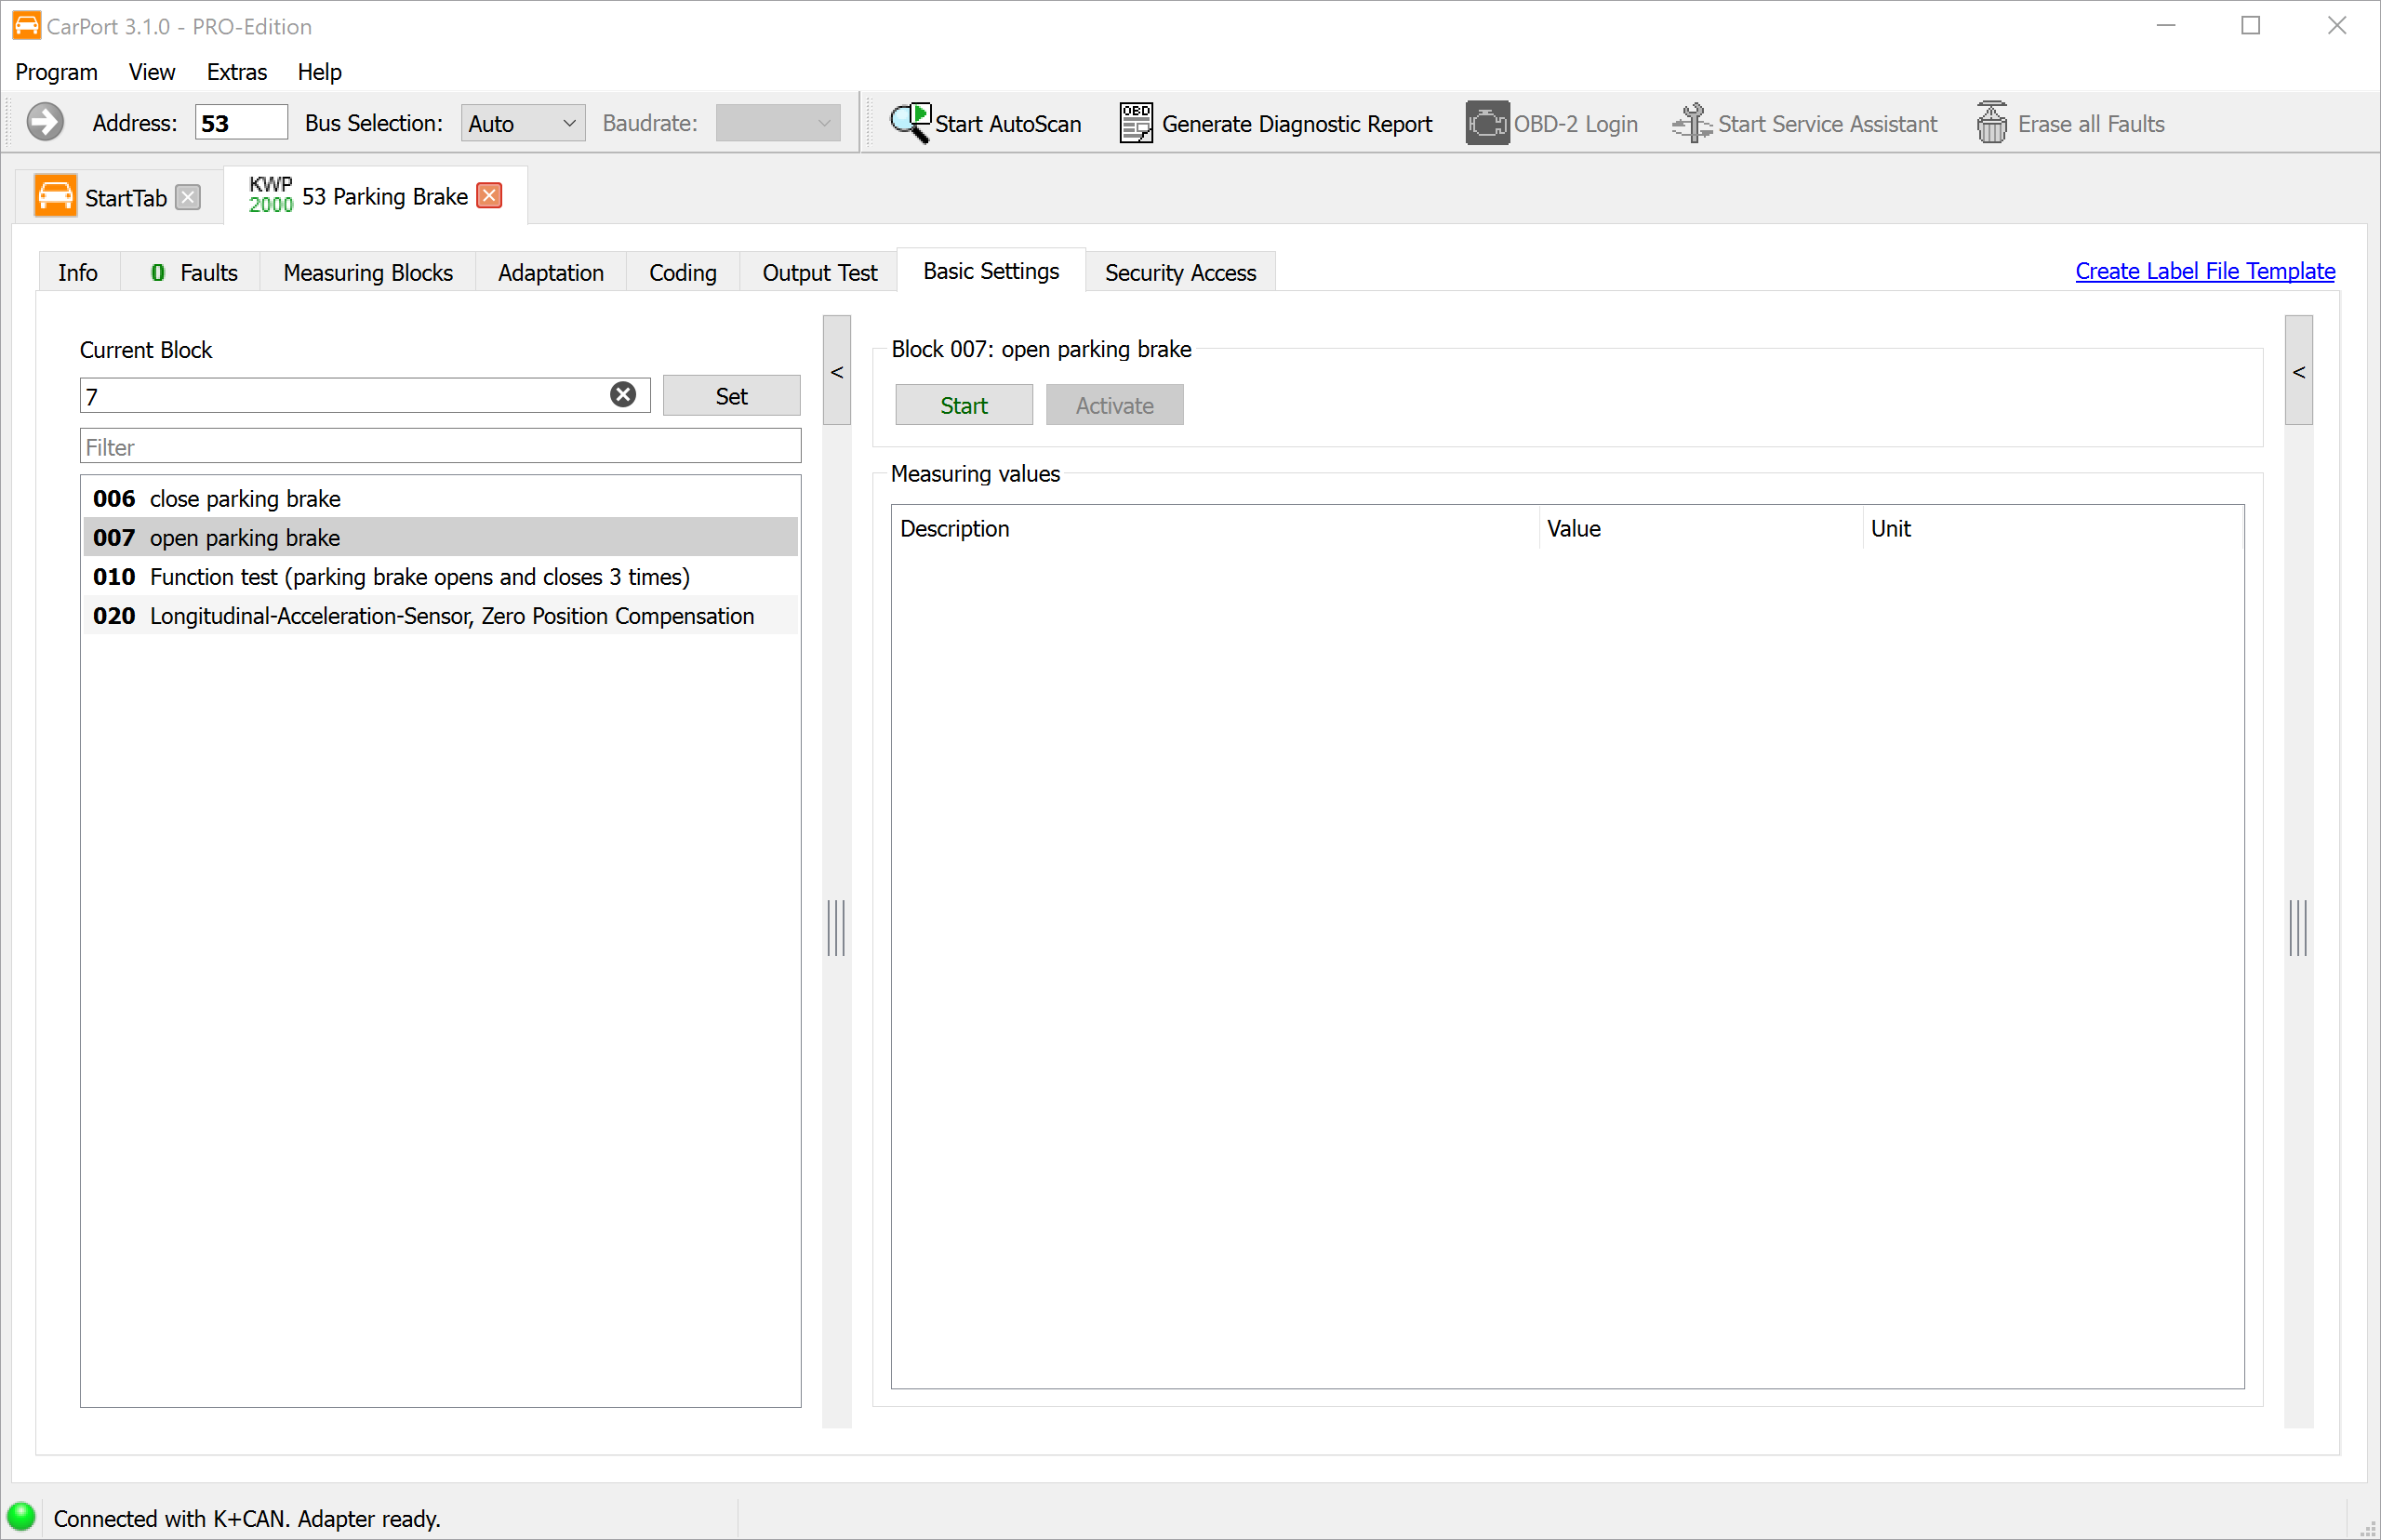The image size is (2381, 1540).
Task: Click the connect arrow icon beside Address
Action: [x=45, y=123]
